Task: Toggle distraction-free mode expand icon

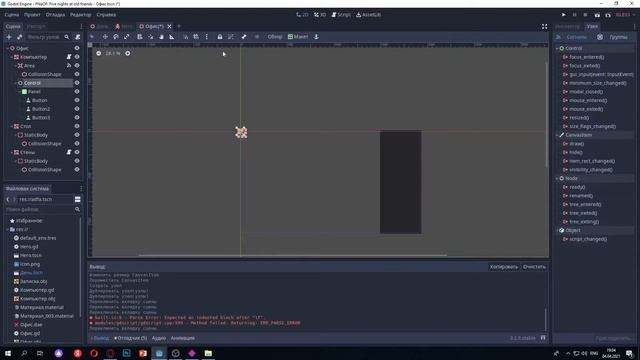Action: tap(544, 27)
